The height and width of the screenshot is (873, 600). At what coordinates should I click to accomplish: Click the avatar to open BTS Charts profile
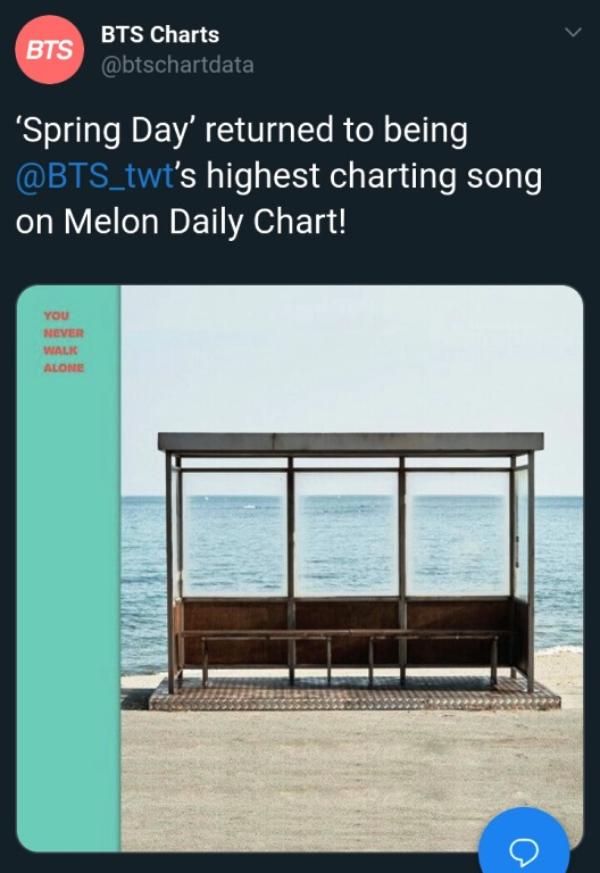coord(48,48)
